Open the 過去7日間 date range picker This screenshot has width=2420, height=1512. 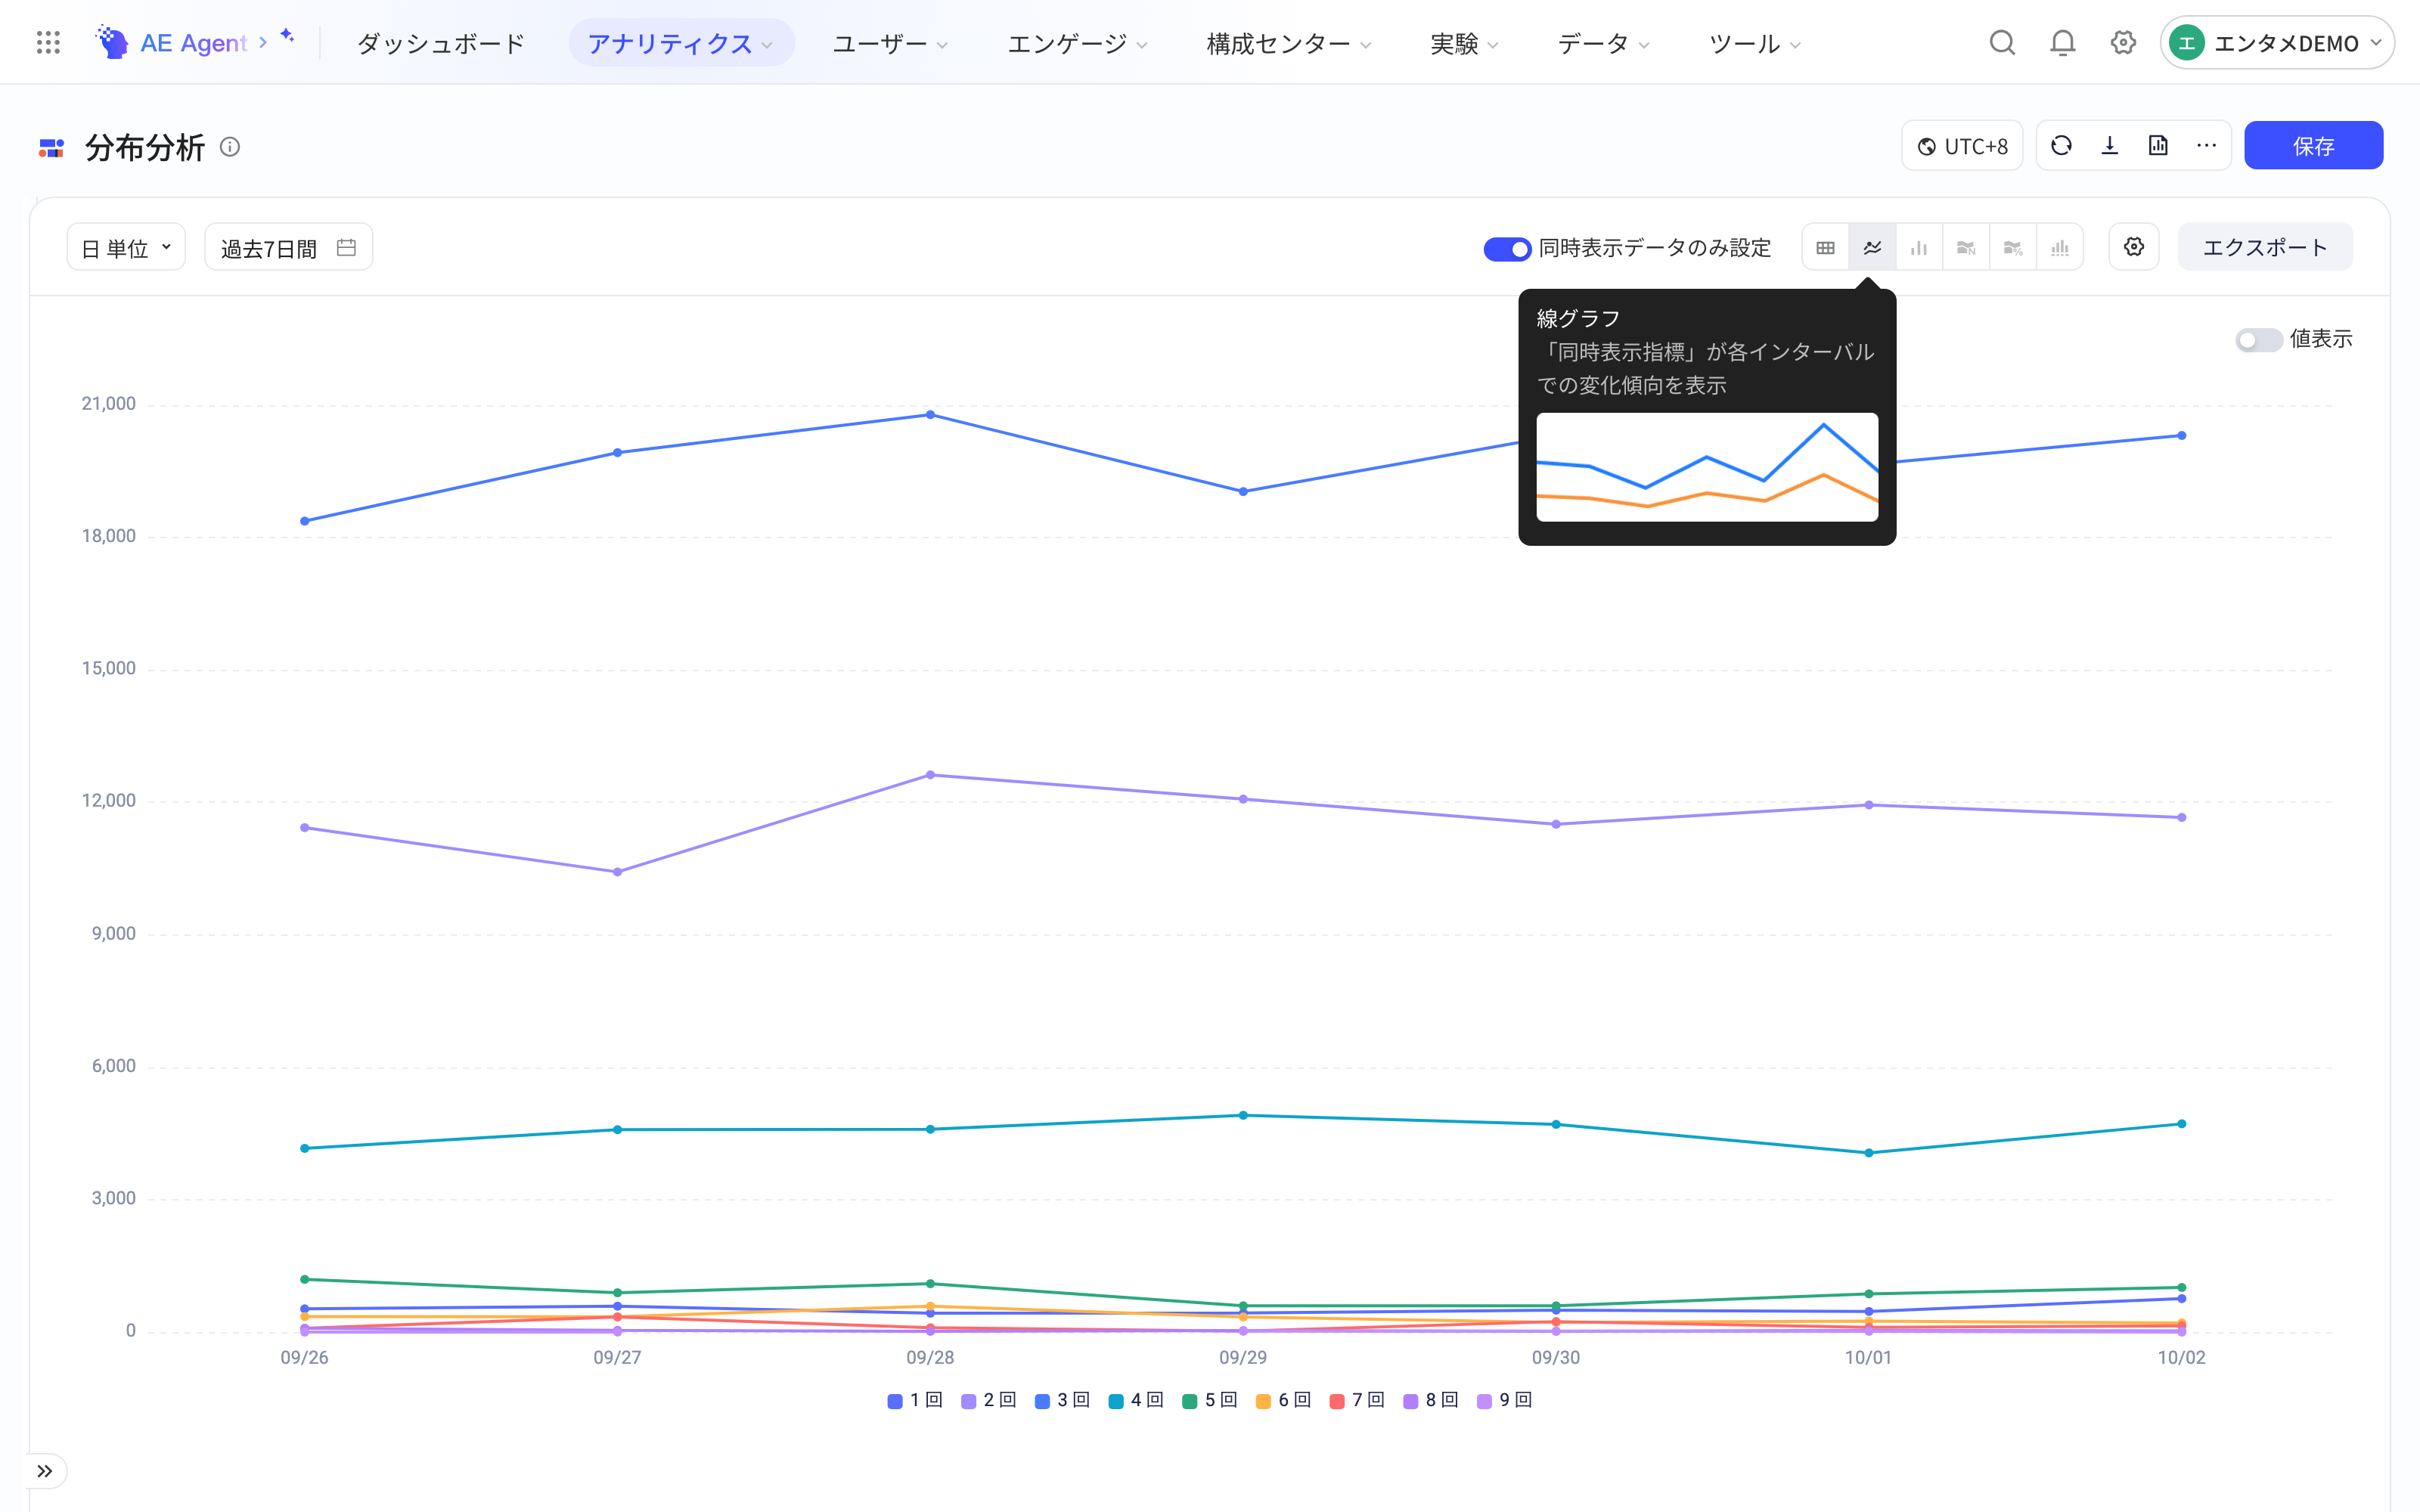click(288, 247)
